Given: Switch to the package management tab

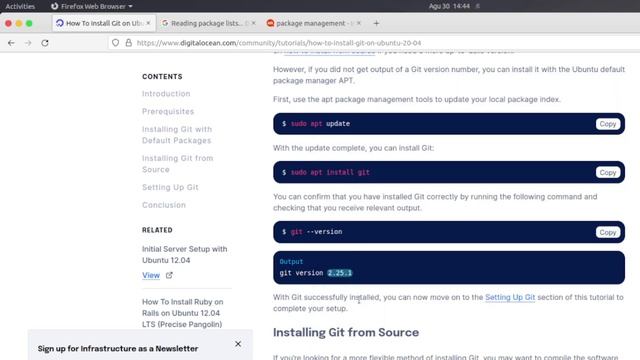Looking at the screenshot, I should pyautogui.click(x=313, y=23).
